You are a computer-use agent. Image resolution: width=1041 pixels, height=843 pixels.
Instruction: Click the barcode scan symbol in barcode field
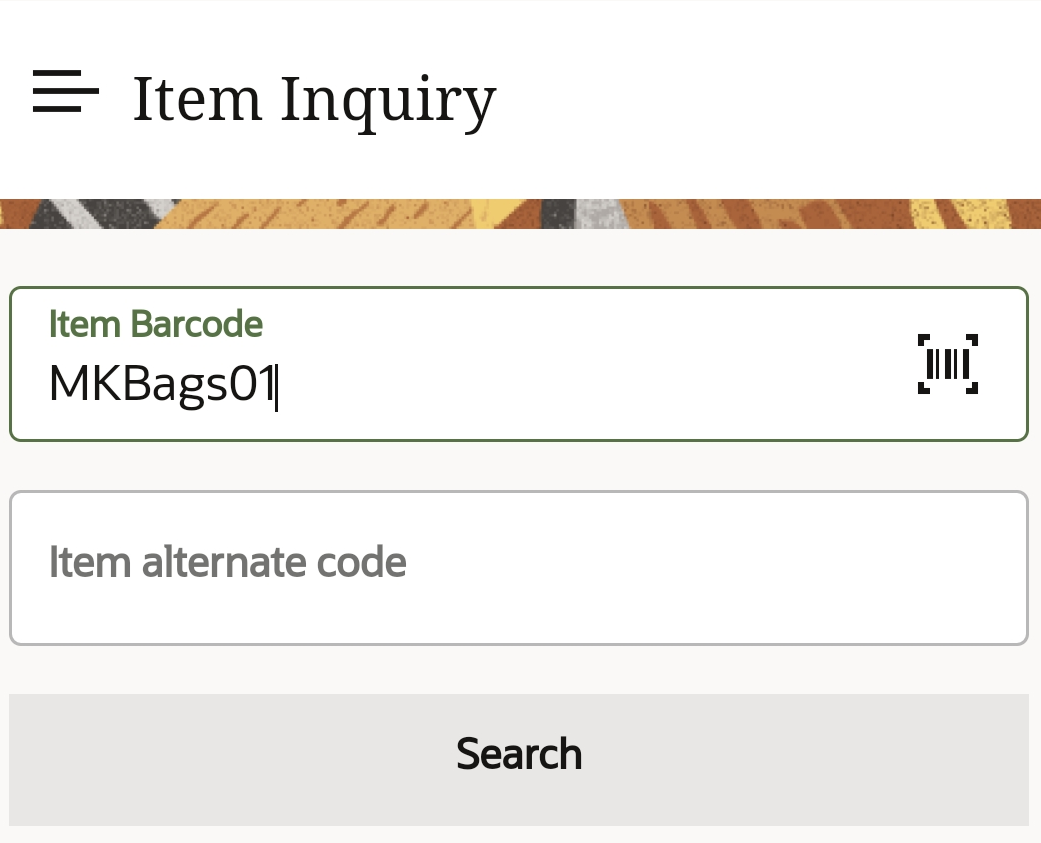coord(948,363)
